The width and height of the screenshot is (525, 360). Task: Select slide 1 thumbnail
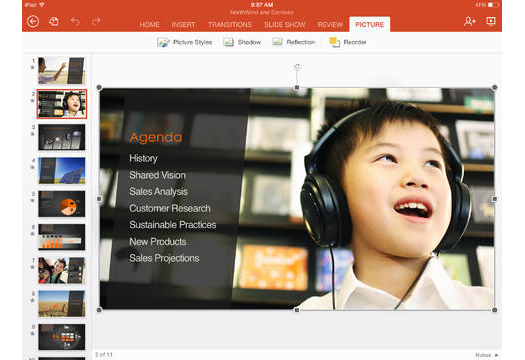click(62, 71)
